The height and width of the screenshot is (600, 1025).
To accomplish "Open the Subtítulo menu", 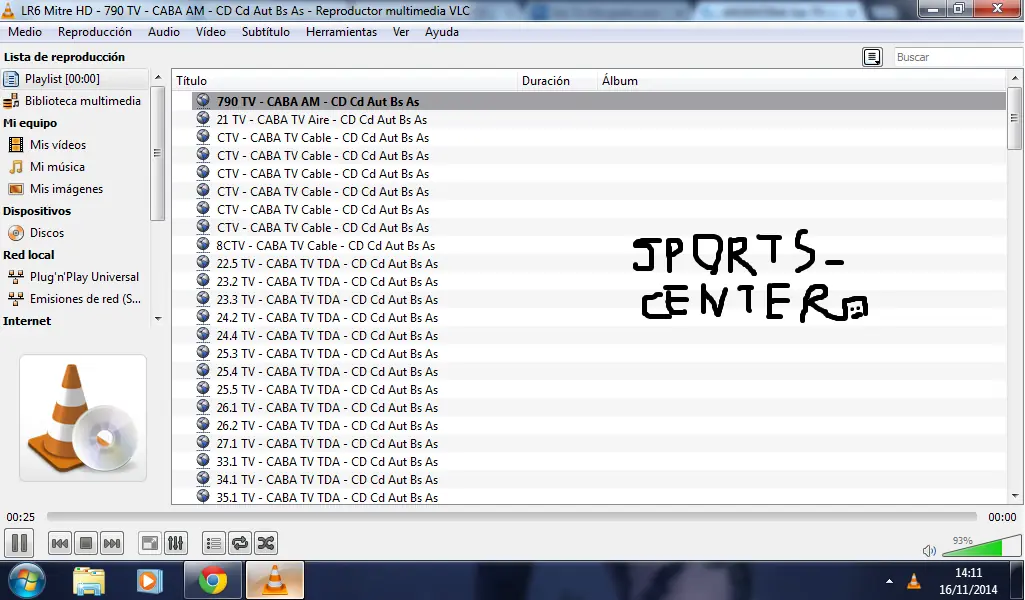I will pyautogui.click(x=265, y=32).
